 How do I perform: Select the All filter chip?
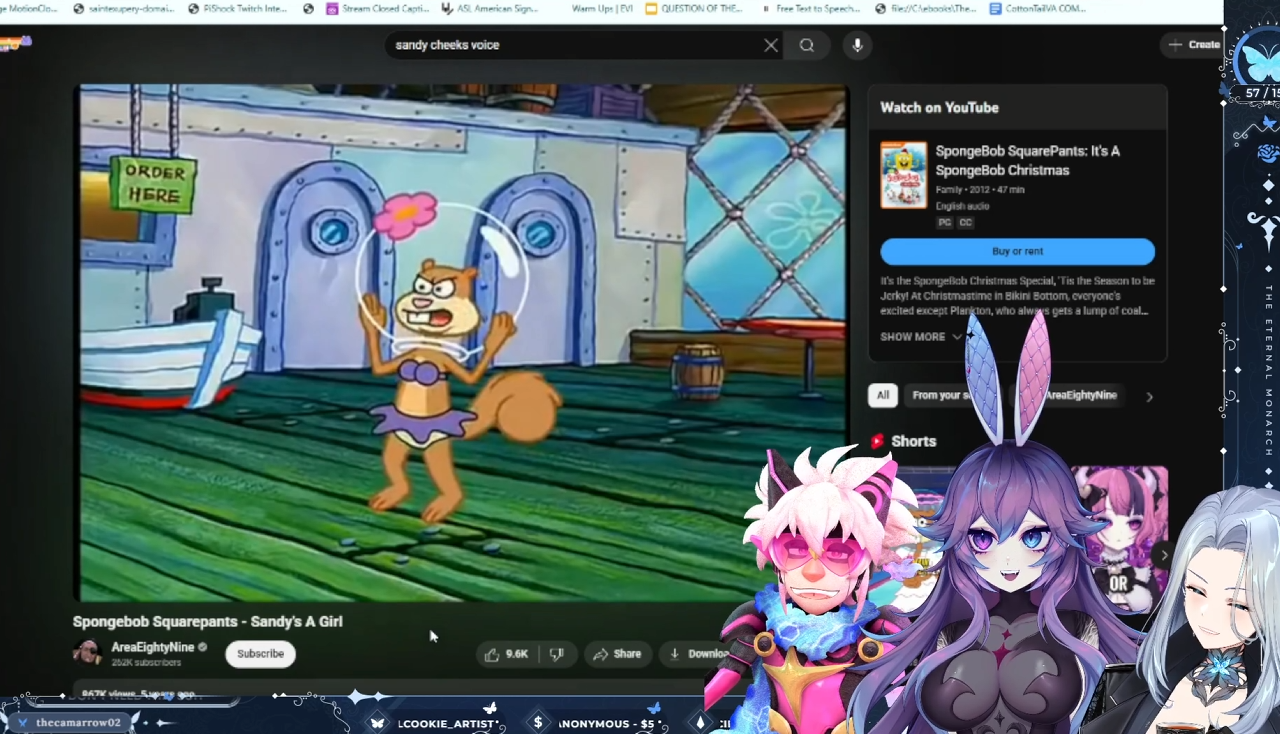coord(883,395)
